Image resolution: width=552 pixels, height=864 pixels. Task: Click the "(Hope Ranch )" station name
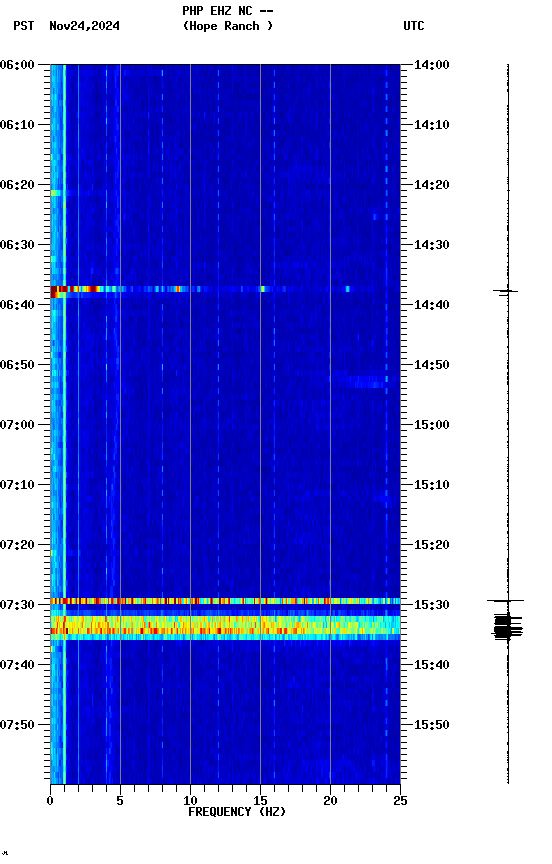pyautogui.click(x=228, y=26)
